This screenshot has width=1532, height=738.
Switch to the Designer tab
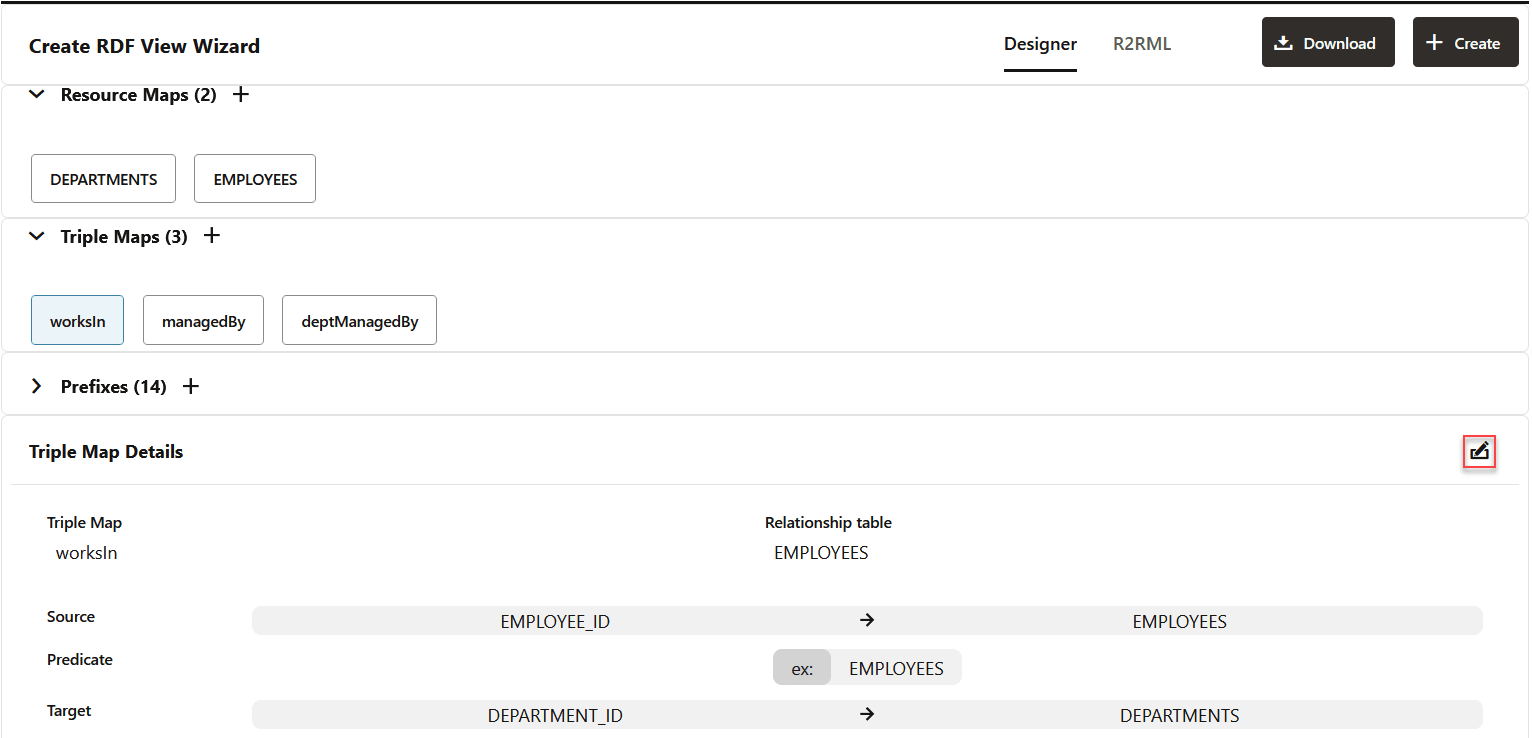tap(1040, 44)
